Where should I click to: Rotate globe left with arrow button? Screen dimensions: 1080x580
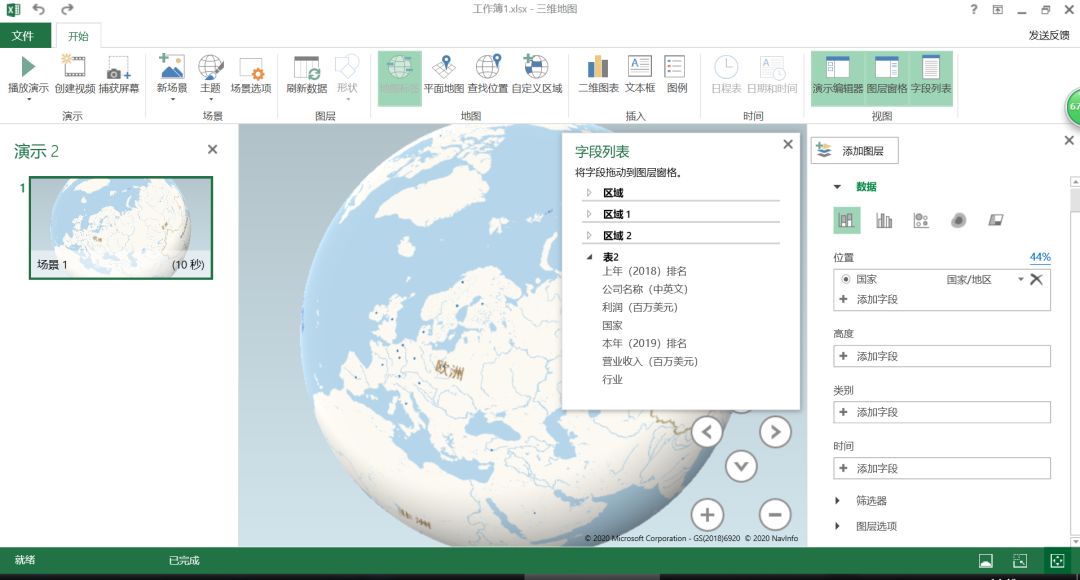707,433
